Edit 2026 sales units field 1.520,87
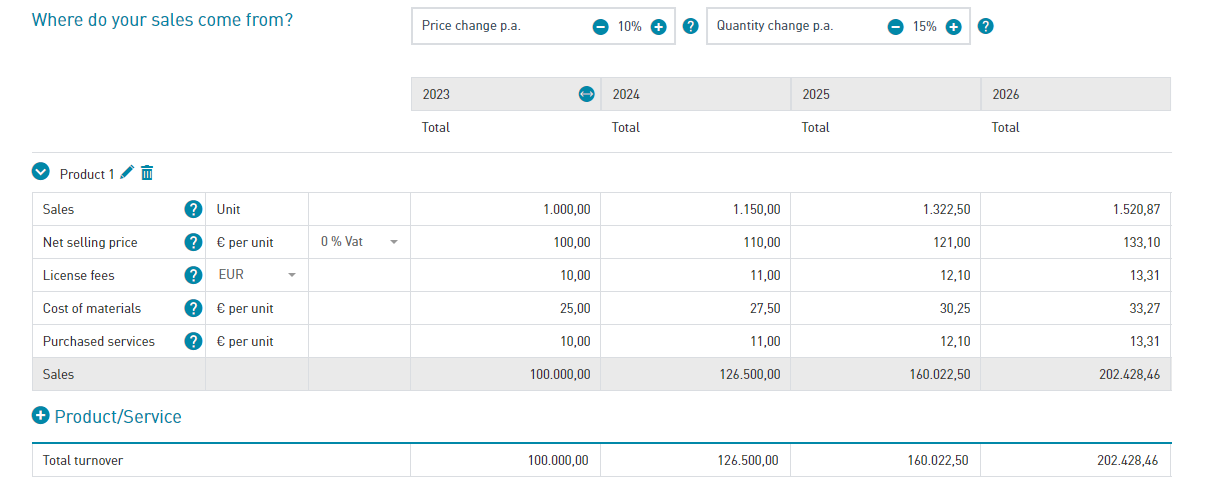1212x480 pixels. [1075, 210]
